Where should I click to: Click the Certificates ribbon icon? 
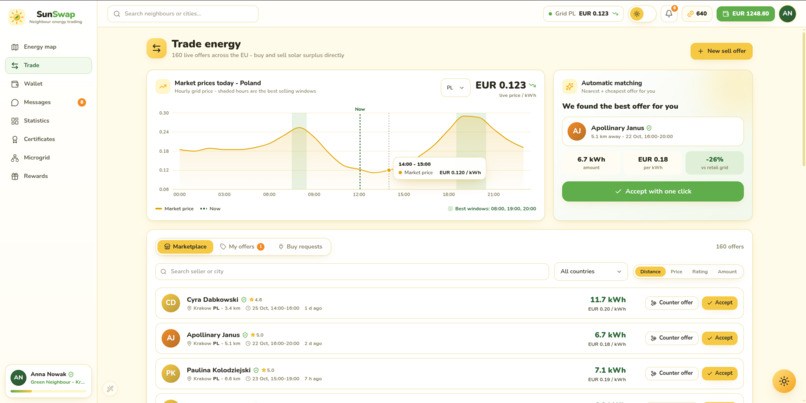point(14,139)
